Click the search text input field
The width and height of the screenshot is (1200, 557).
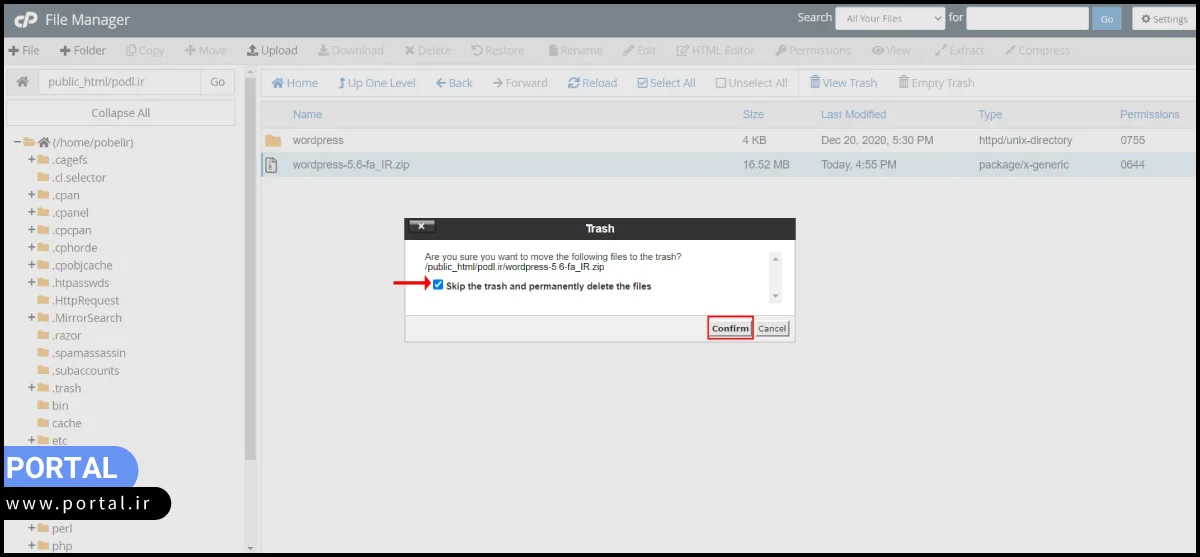1027,18
